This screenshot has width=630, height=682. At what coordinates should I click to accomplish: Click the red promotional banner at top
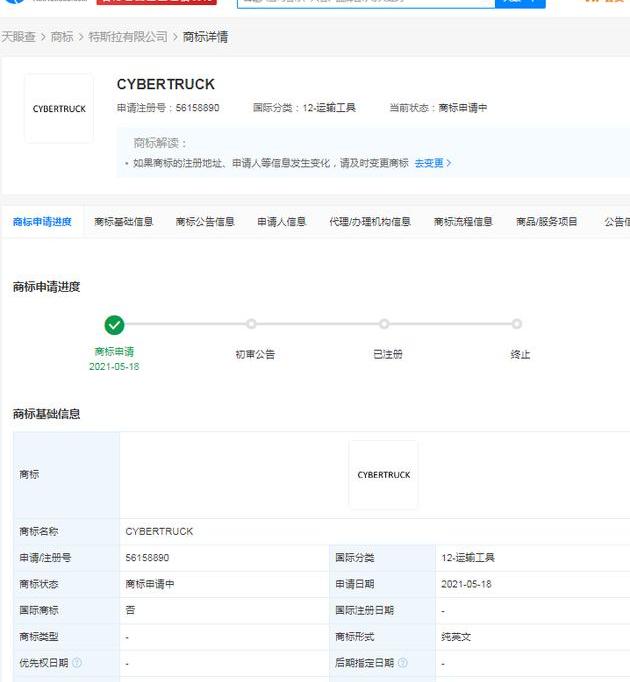point(157,2)
